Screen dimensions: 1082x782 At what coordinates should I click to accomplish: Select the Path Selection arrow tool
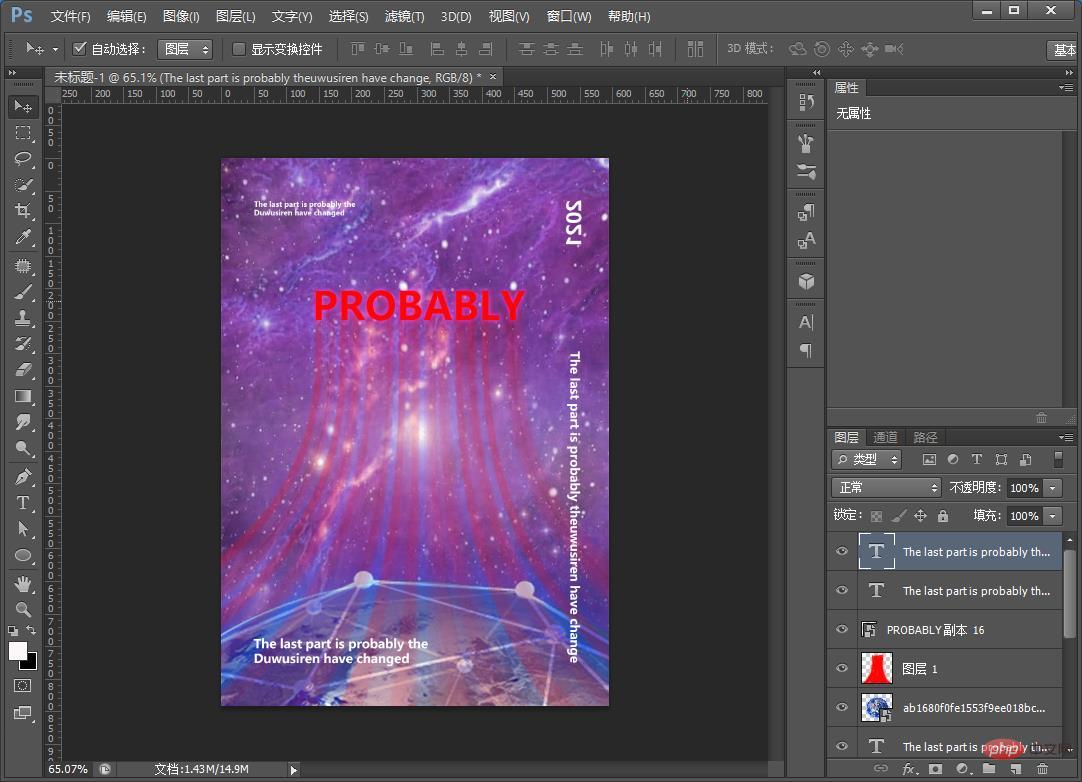pyautogui.click(x=23, y=529)
